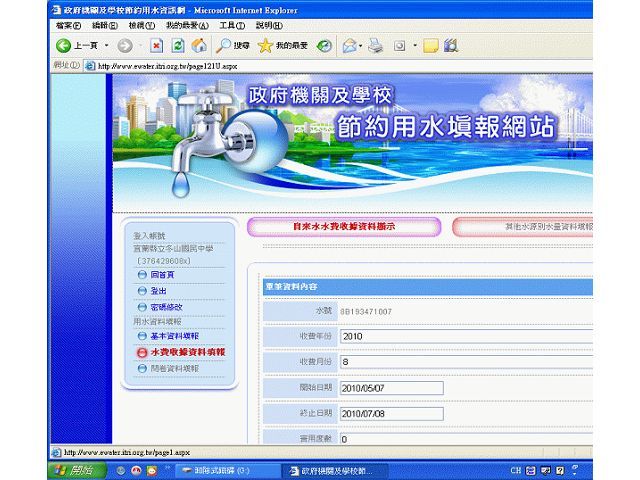Open the 檢視(V) menu

141,25
